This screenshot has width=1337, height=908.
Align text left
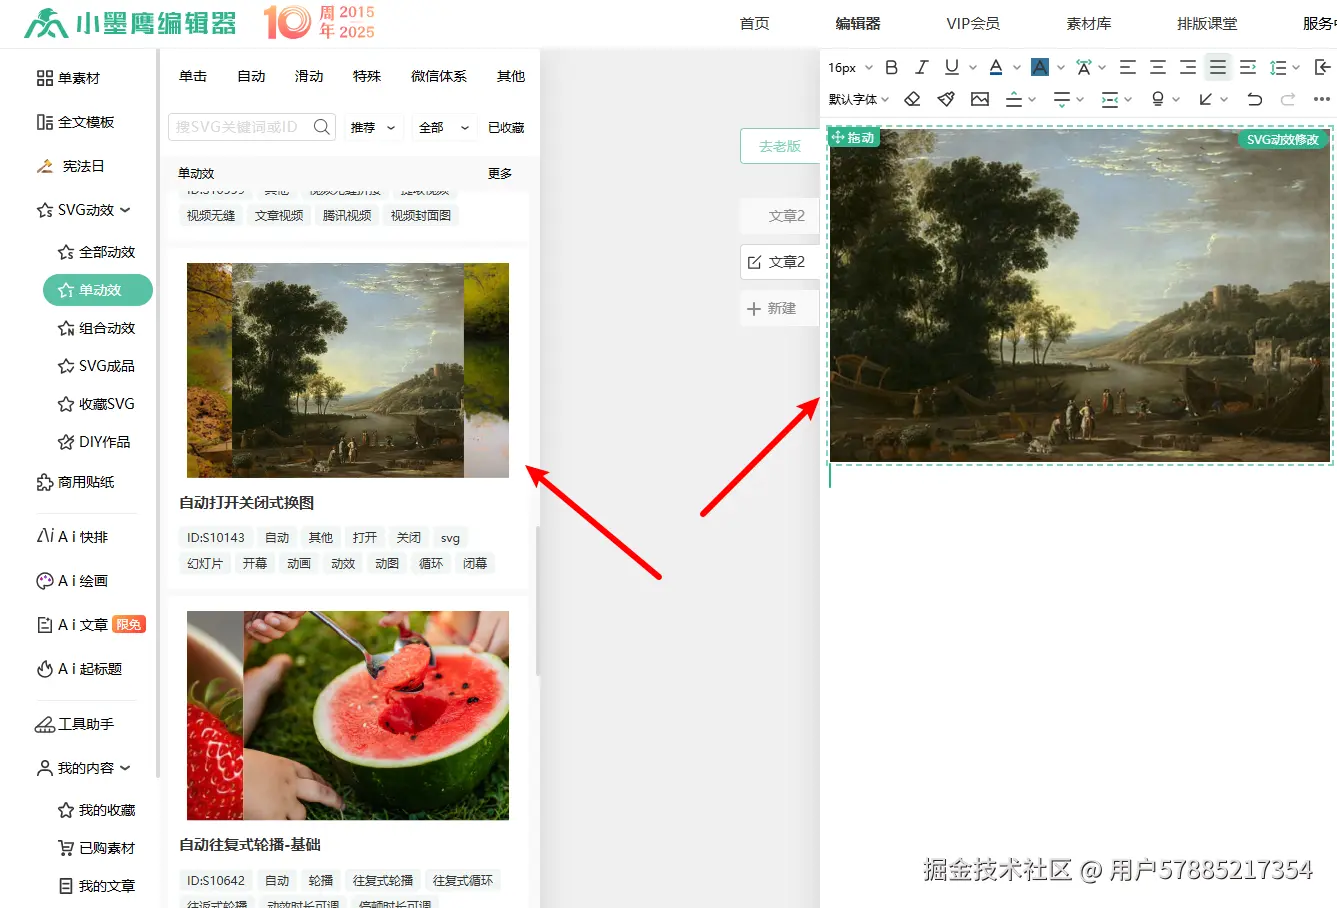[1128, 67]
